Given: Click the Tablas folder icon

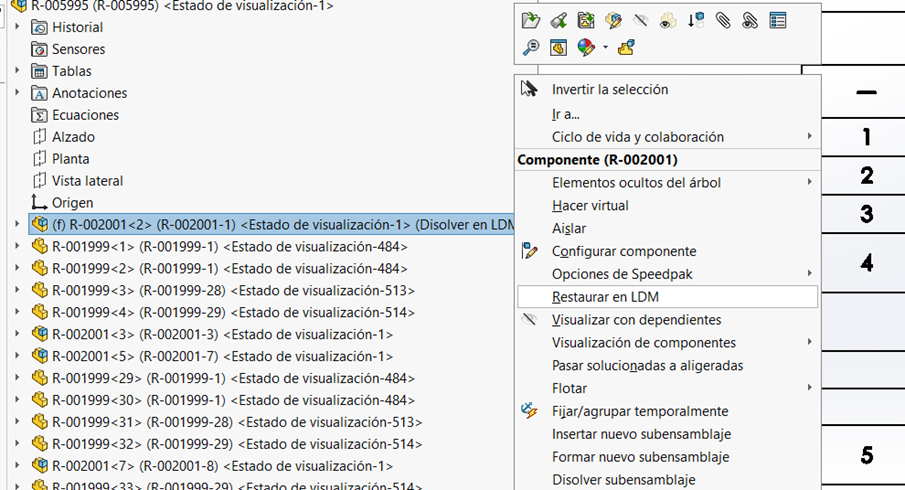Looking at the screenshot, I should [x=39, y=71].
